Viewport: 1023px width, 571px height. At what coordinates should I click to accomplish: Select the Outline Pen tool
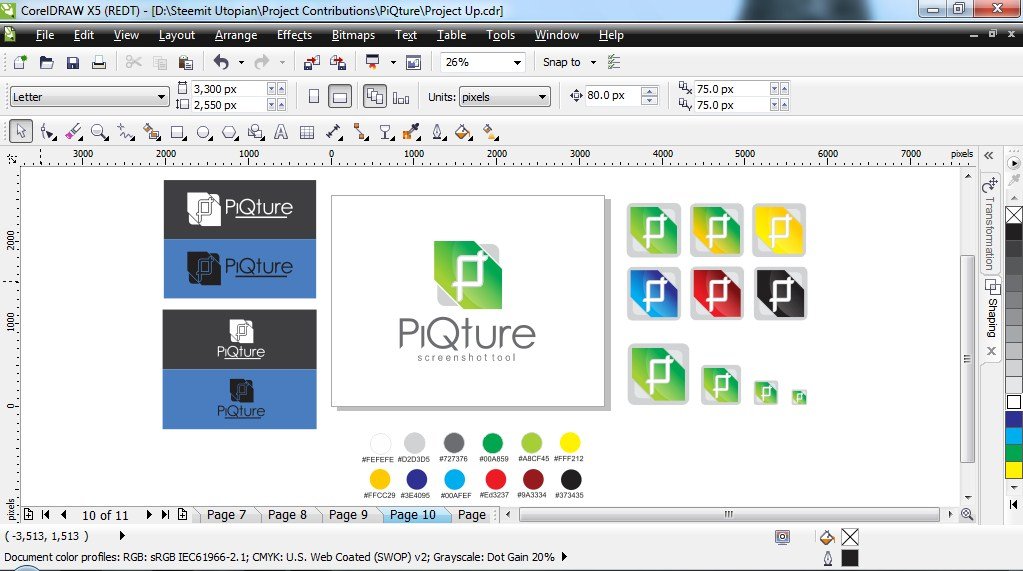(438, 132)
